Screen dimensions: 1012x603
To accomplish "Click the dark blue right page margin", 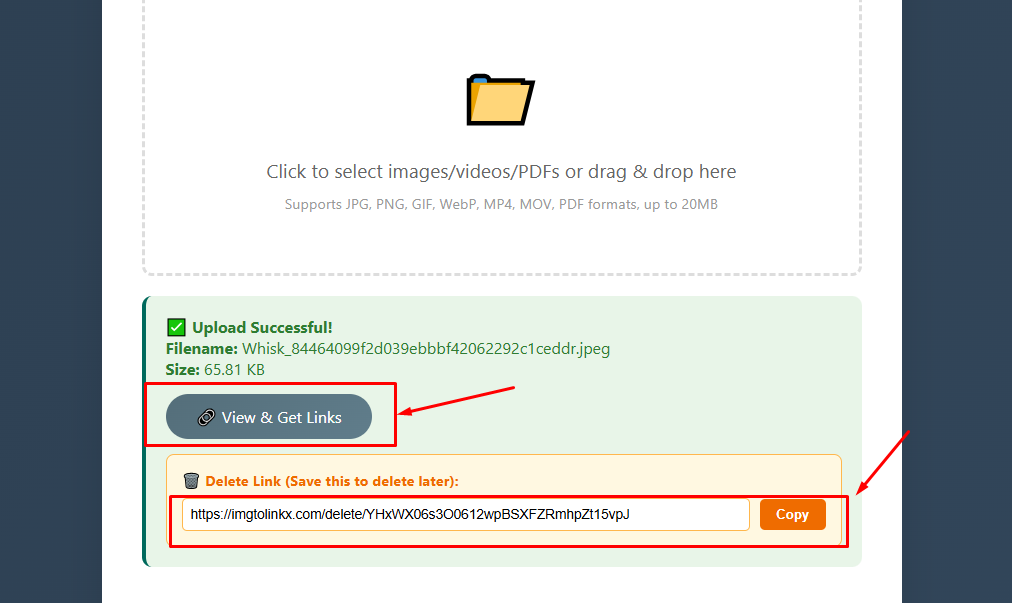I will tap(957, 302).
